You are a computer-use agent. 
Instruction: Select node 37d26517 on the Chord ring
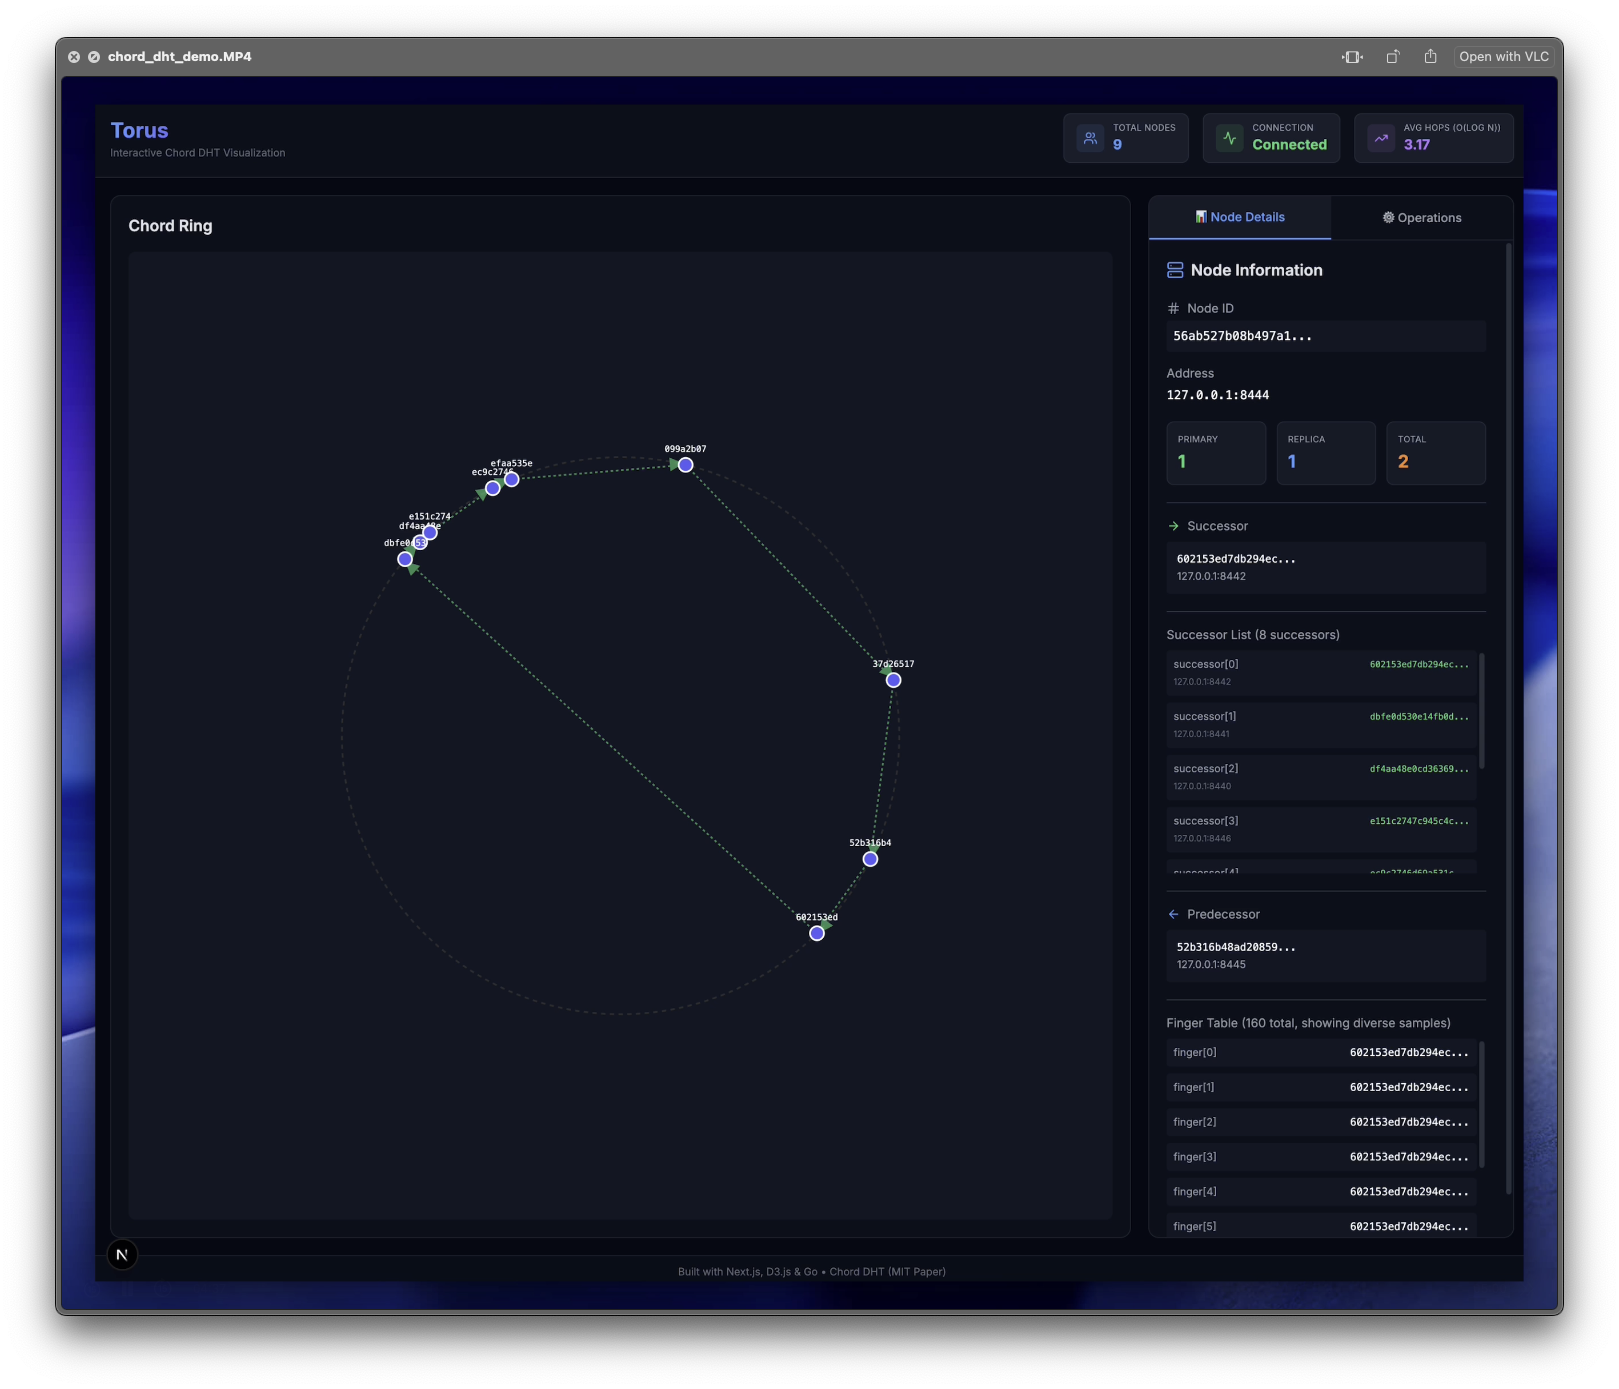(x=894, y=680)
